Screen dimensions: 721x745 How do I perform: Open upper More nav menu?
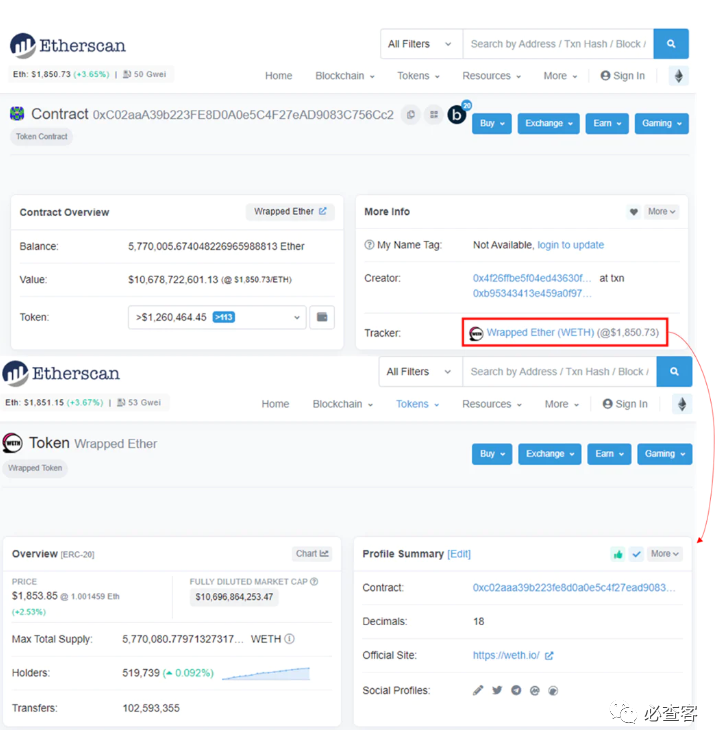(560, 76)
